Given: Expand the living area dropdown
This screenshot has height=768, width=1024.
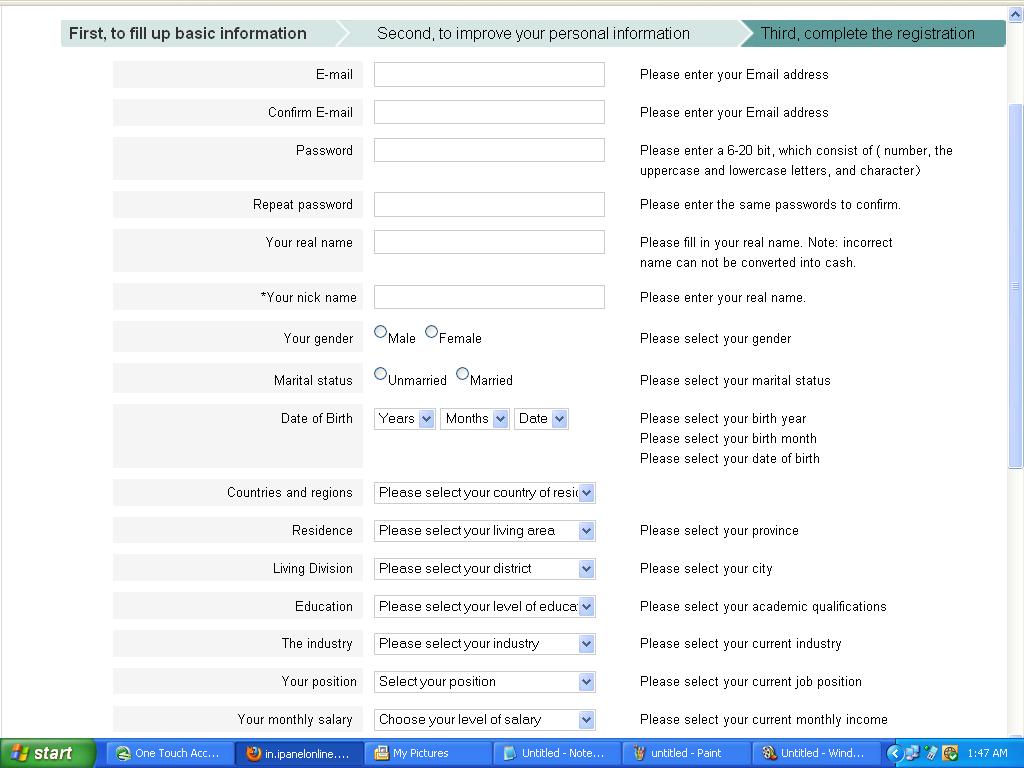Looking at the screenshot, I should 485,531.
